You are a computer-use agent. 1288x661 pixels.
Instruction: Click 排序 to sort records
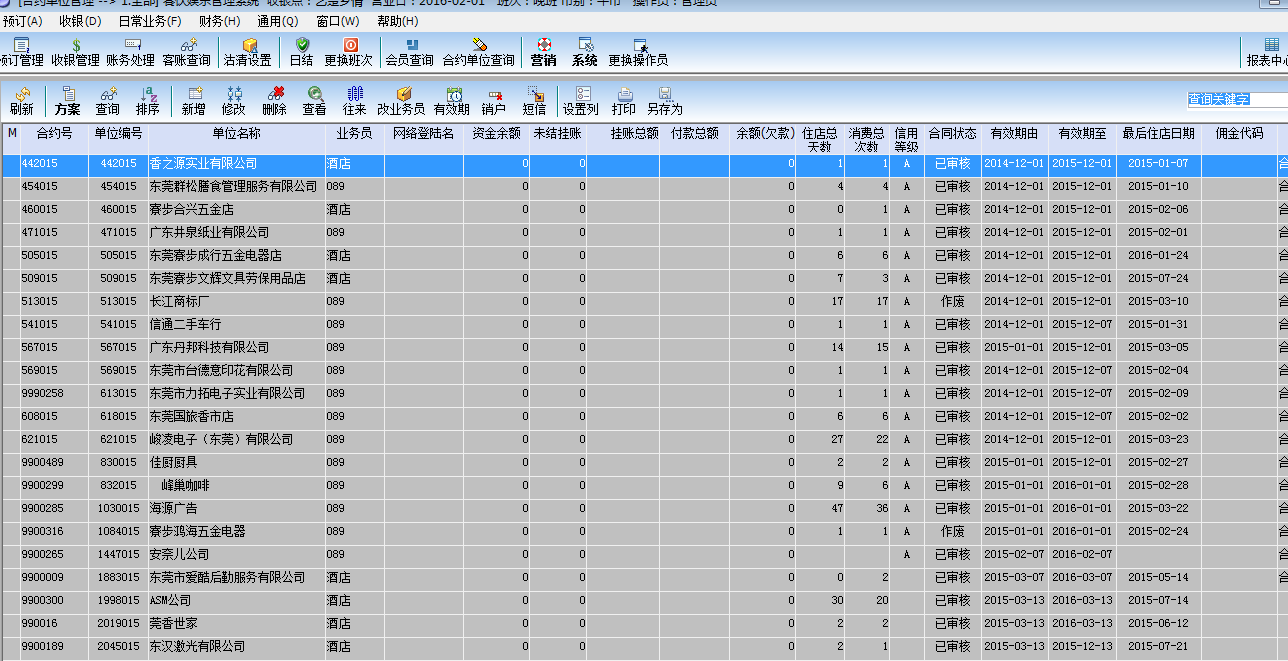pyautogui.click(x=148, y=101)
